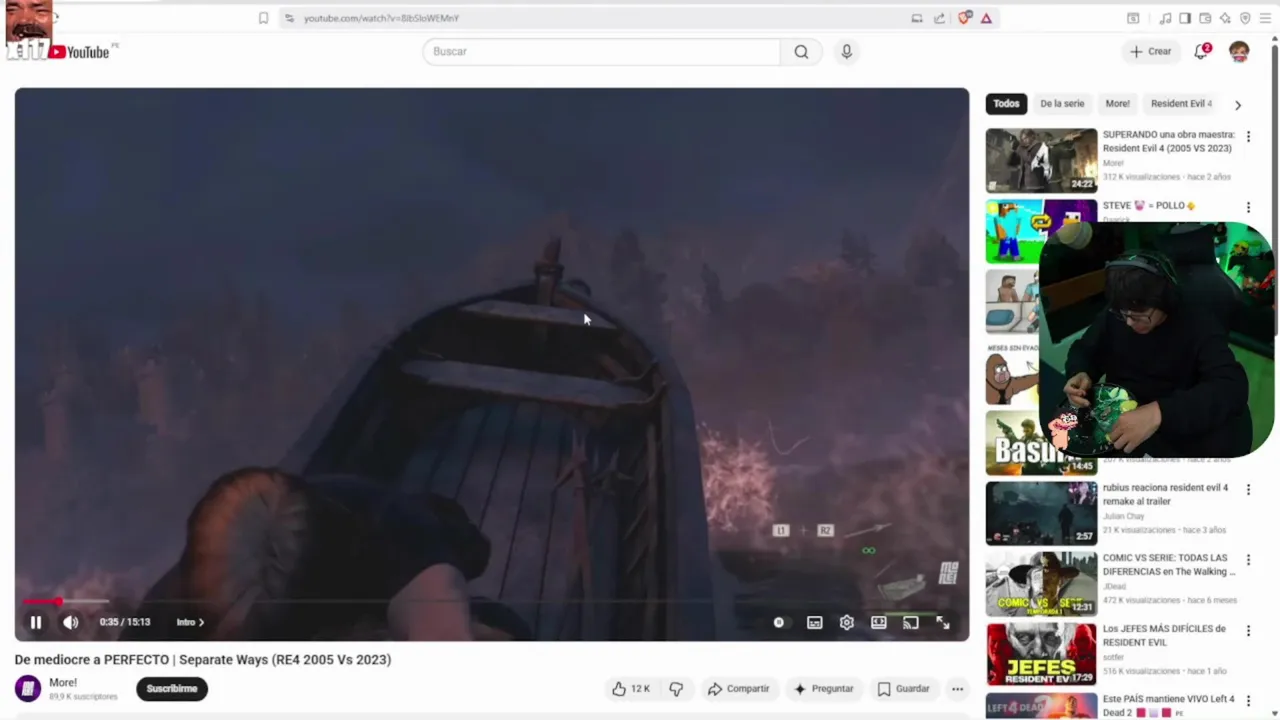Open options for SUPERANDO una obra maestra
This screenshot has width=1280, height=720.
click(x=1248, y=137)
